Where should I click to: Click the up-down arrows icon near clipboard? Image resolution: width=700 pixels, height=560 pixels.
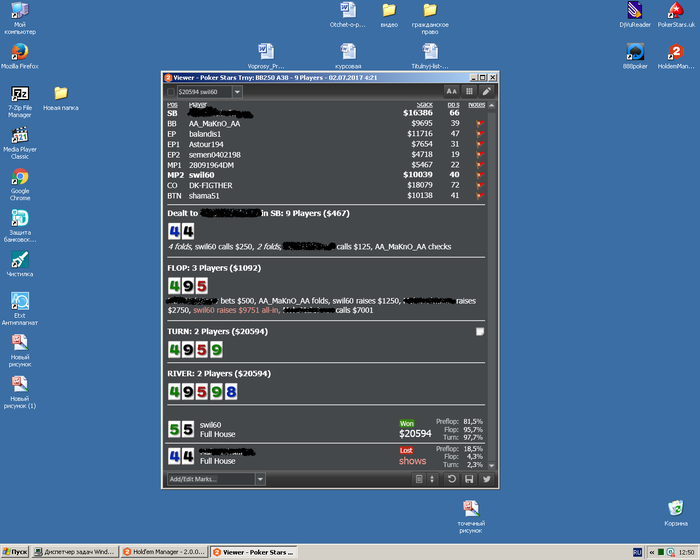pos(432,479)
